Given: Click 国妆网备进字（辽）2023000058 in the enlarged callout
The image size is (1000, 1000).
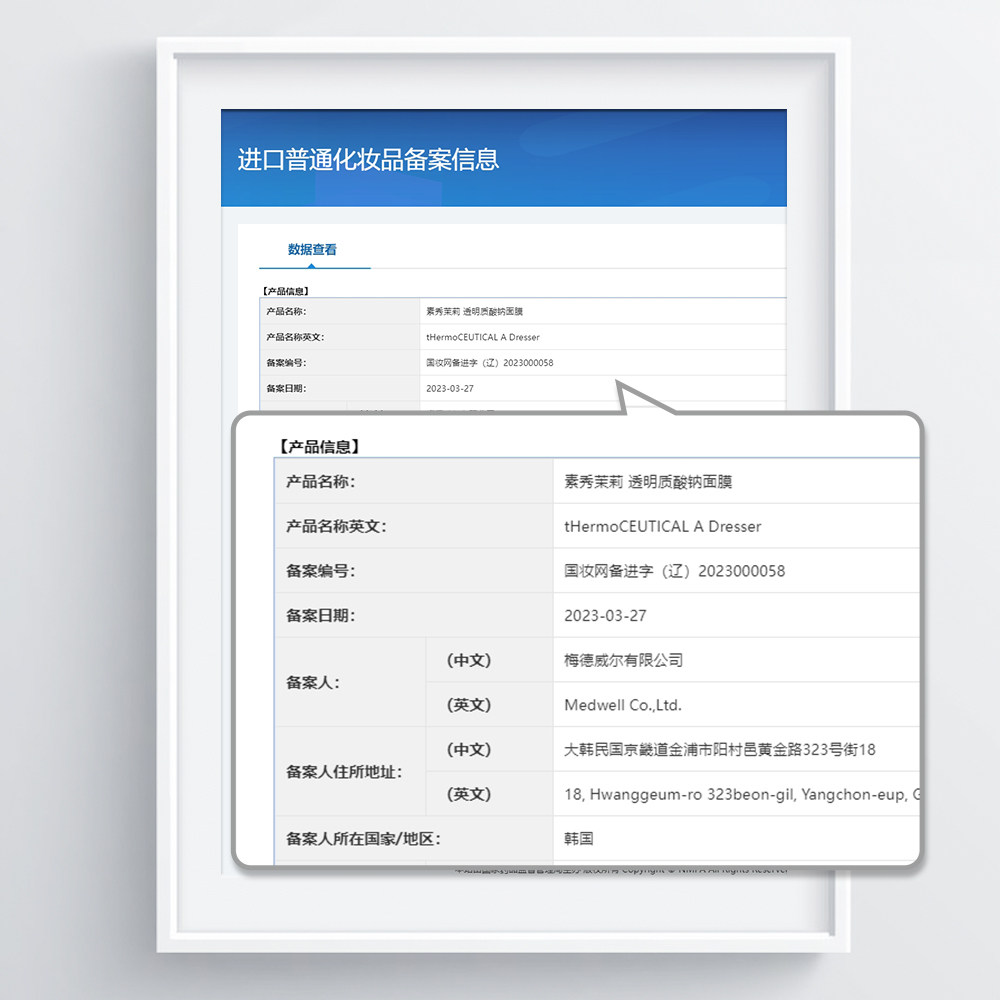Looking at the screenshot, I should pos(674,571).
